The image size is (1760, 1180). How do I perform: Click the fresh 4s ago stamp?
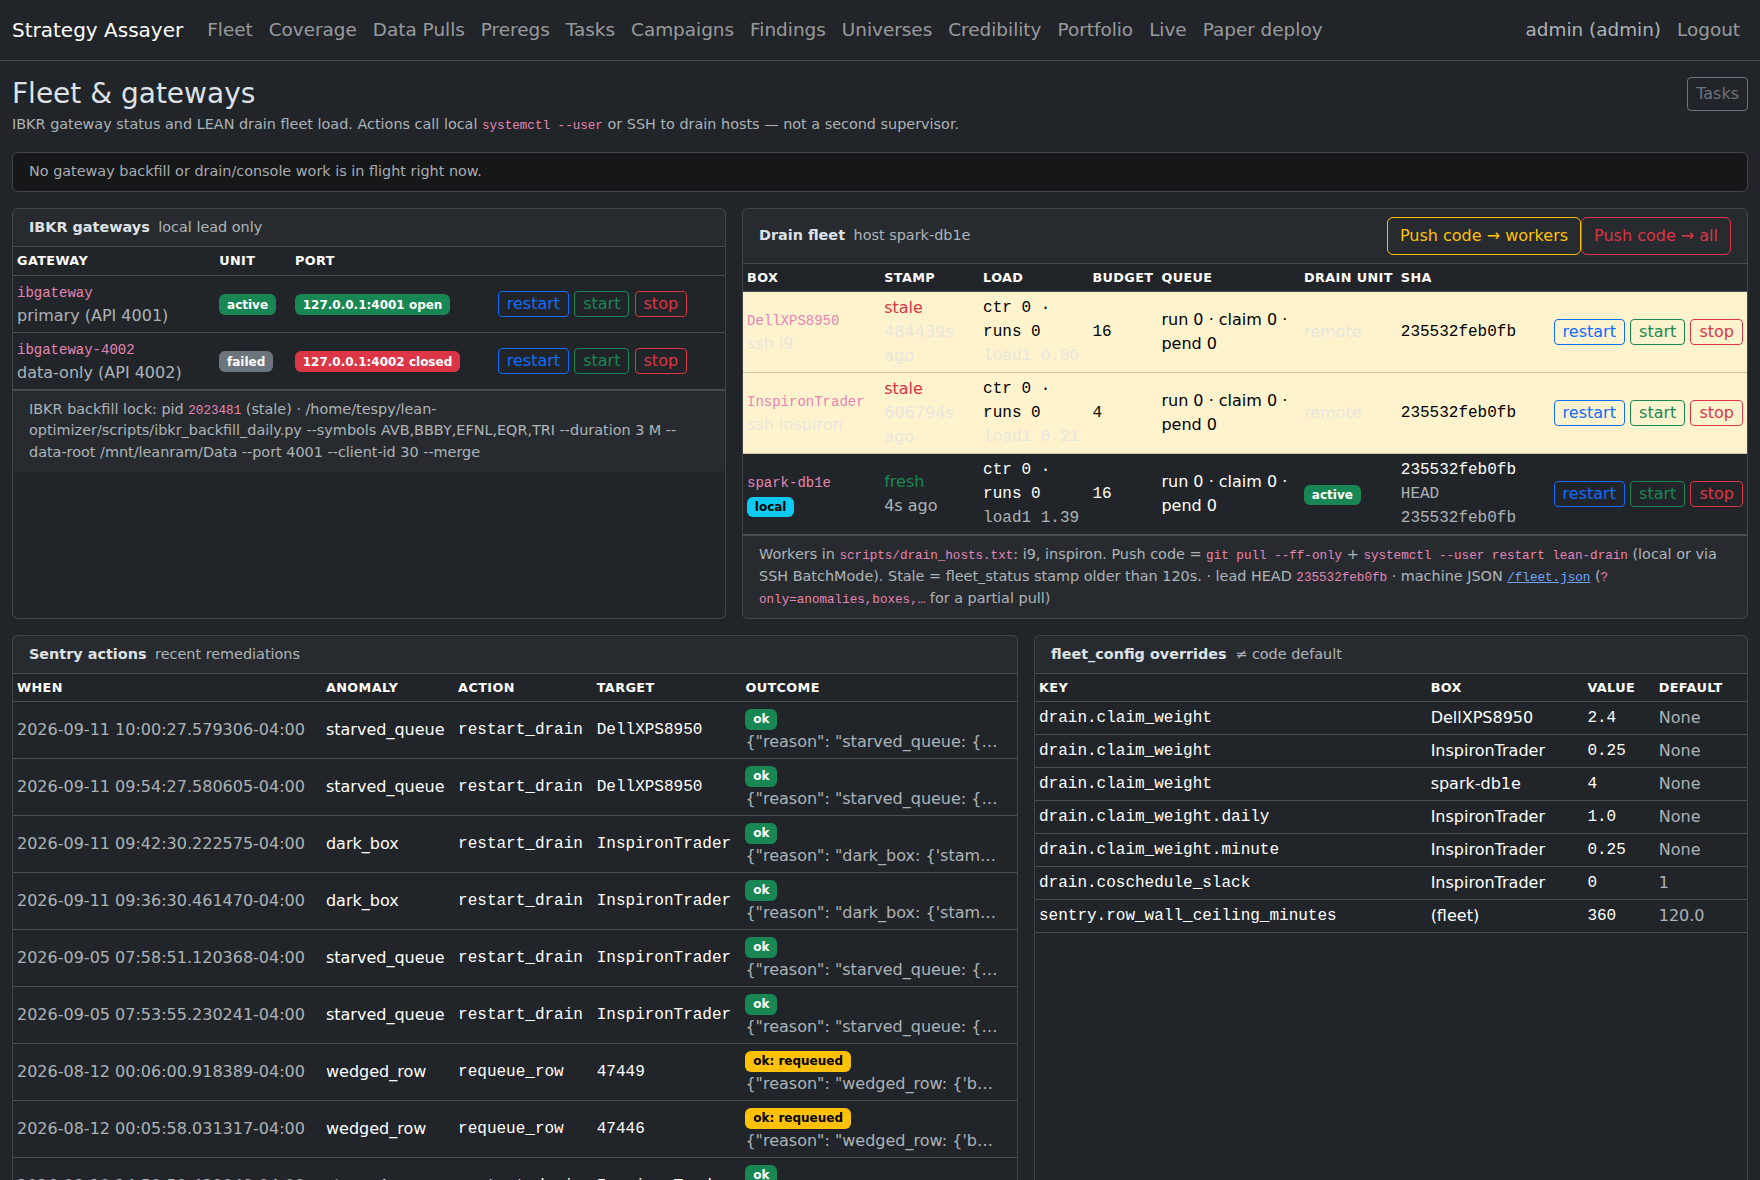point(910,494)
